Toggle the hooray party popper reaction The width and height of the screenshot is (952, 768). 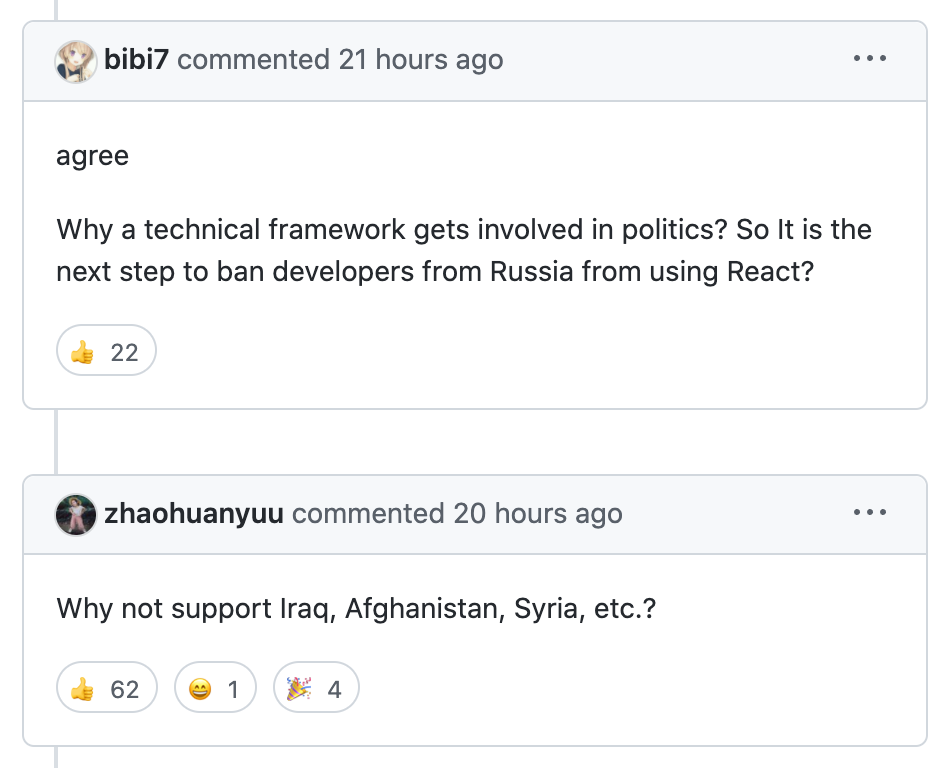[x=316, y=687]
